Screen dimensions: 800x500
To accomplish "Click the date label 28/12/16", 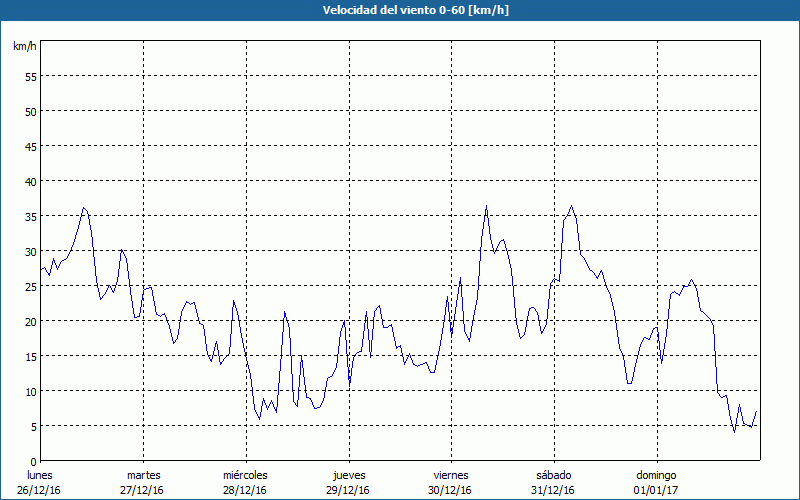I will (x=245, y=490).
